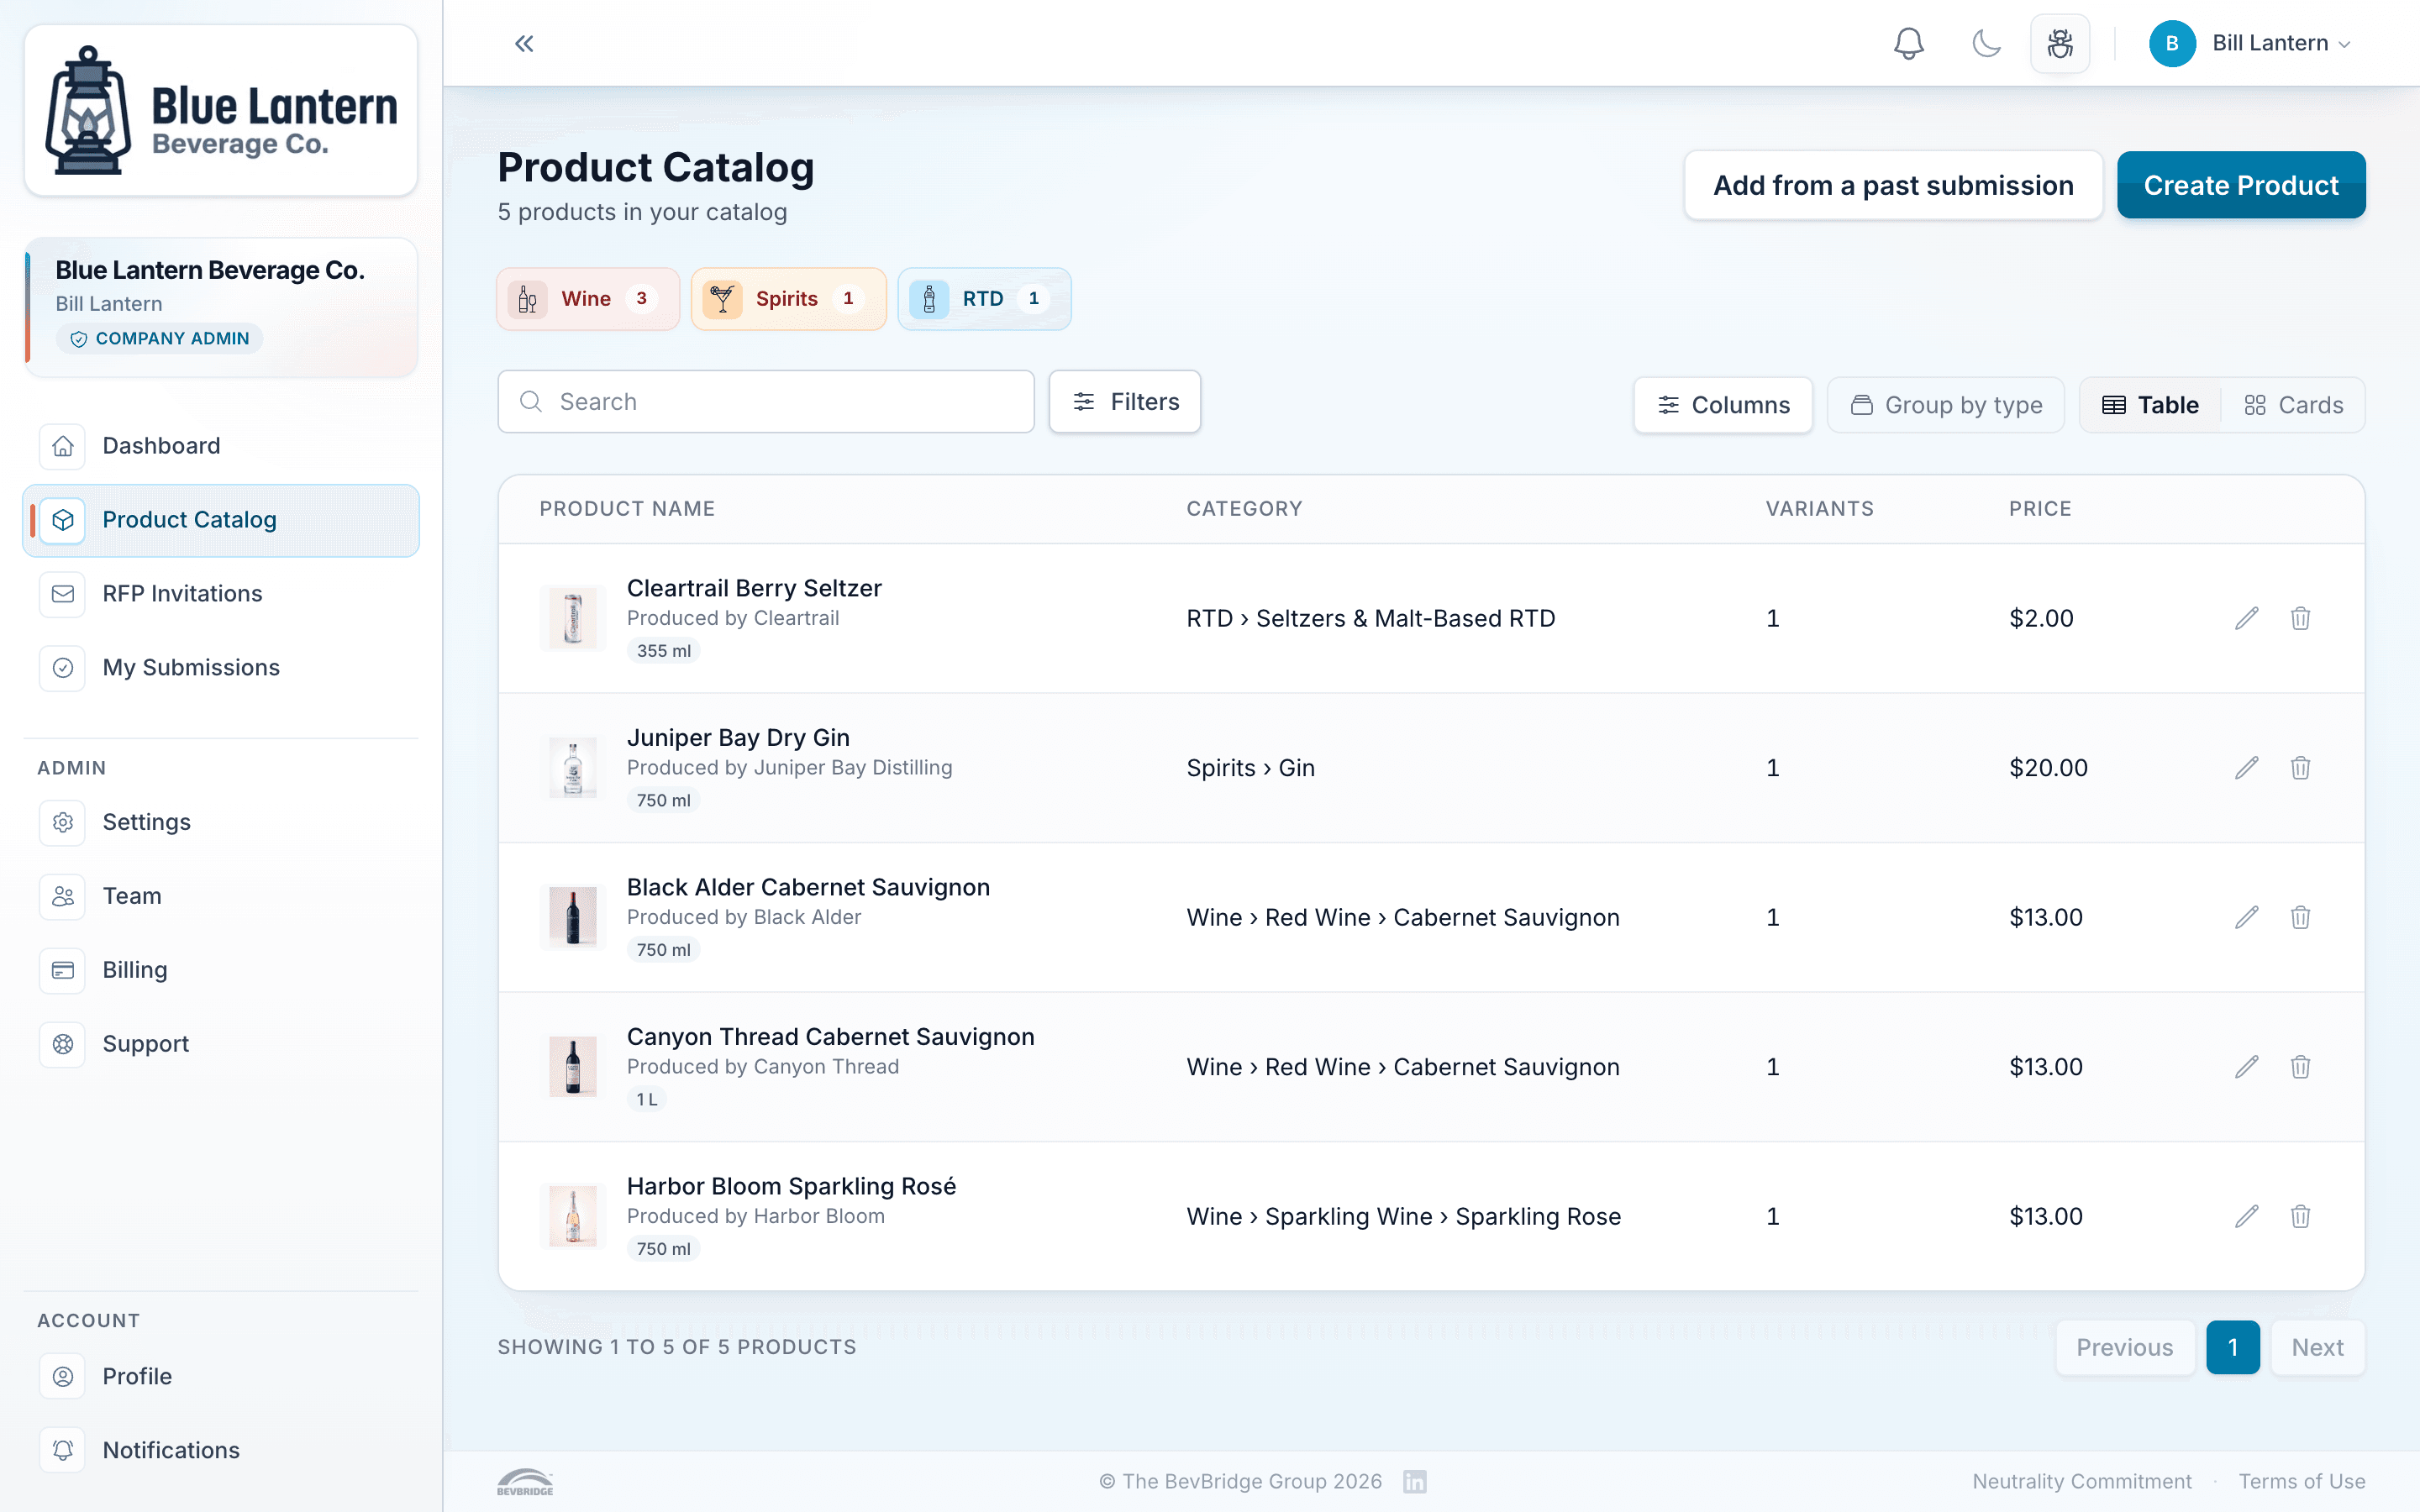This screenshot has height=1512, width=2420.
Task: Focus the Search input field
Action: click(766, 402)
